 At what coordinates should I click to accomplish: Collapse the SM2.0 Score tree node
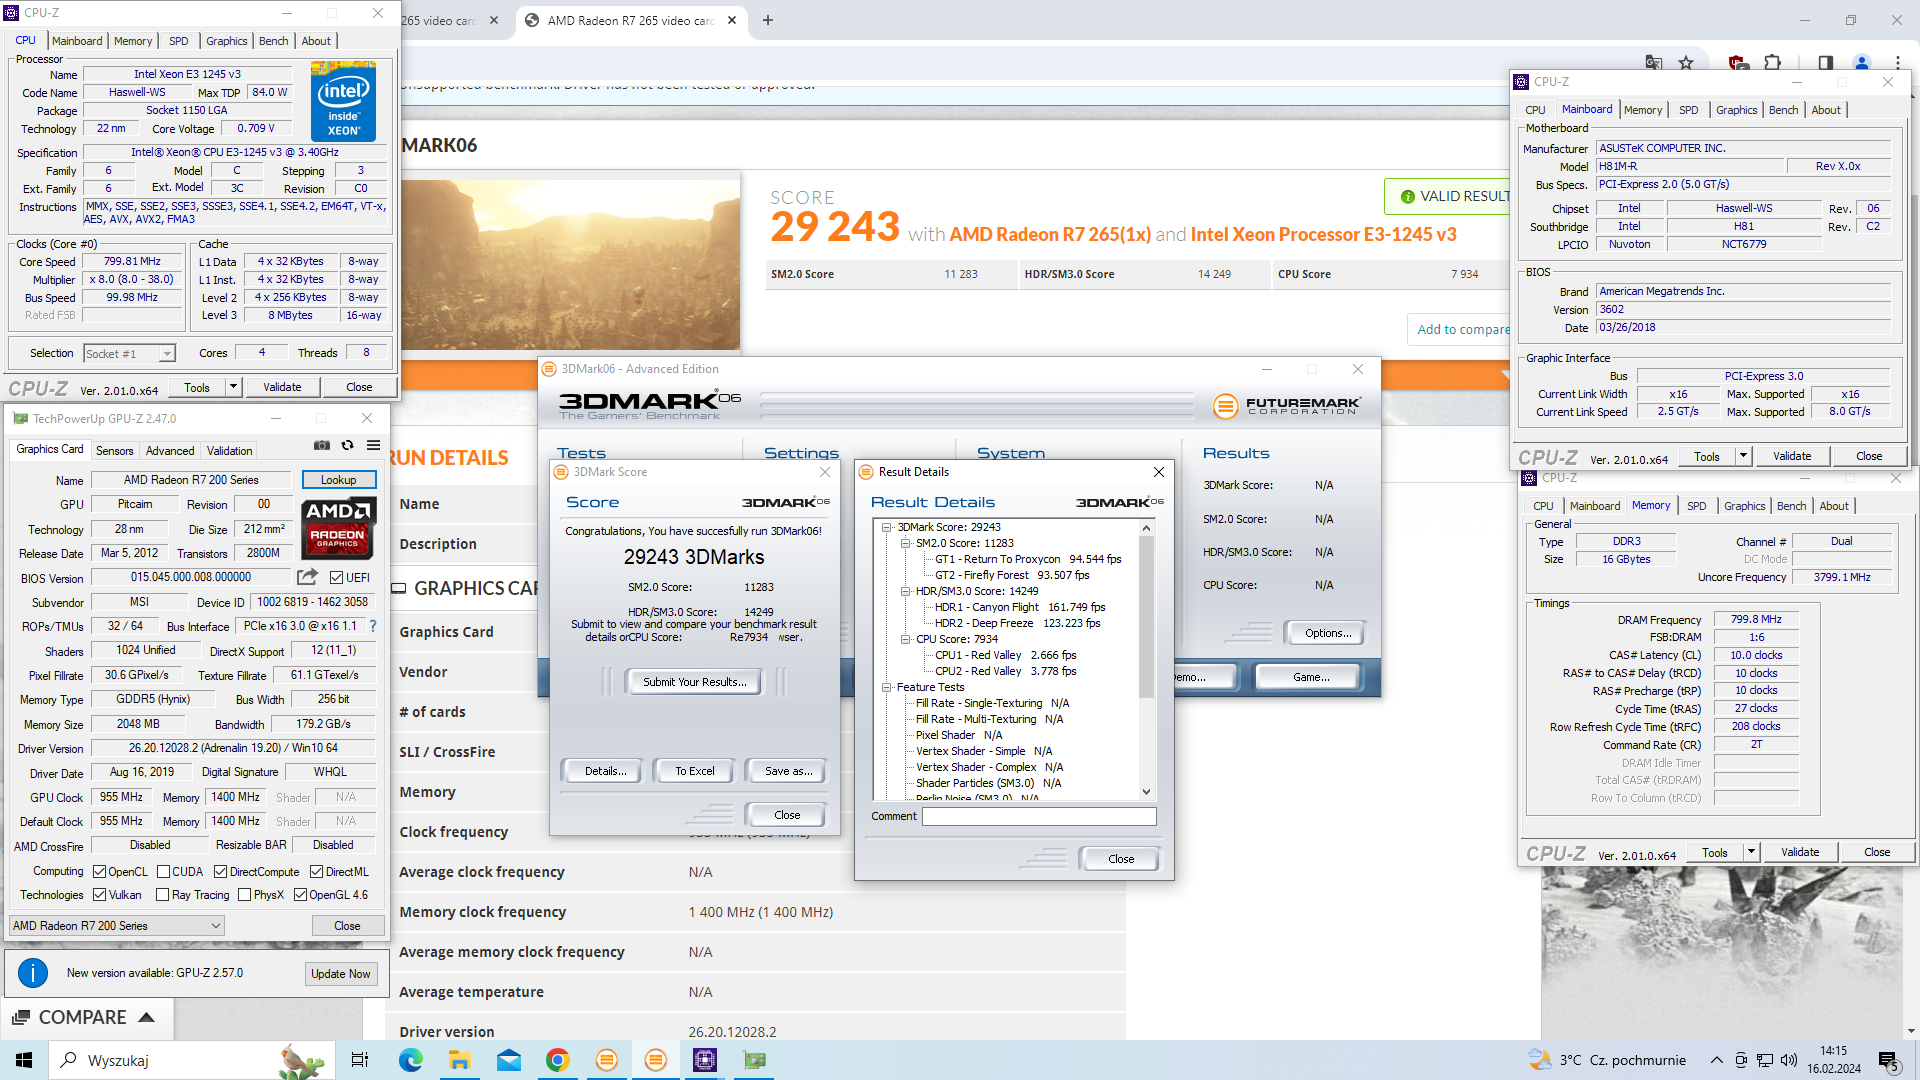(x=905, y=543)
